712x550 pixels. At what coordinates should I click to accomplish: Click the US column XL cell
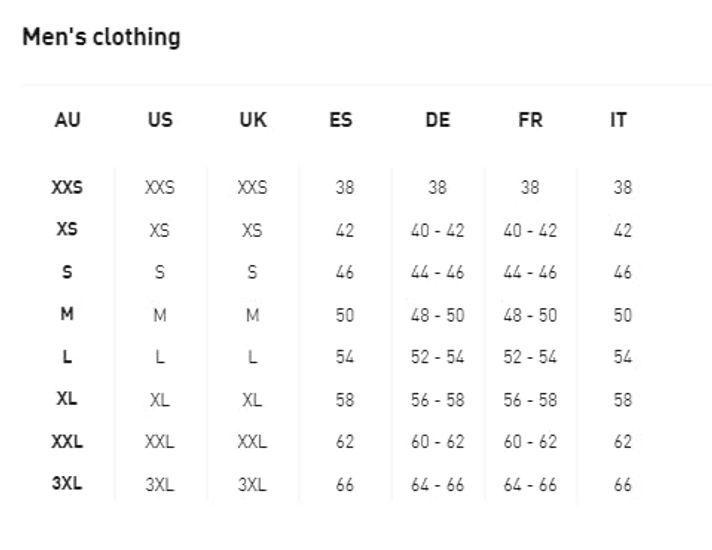coord(160,400)
